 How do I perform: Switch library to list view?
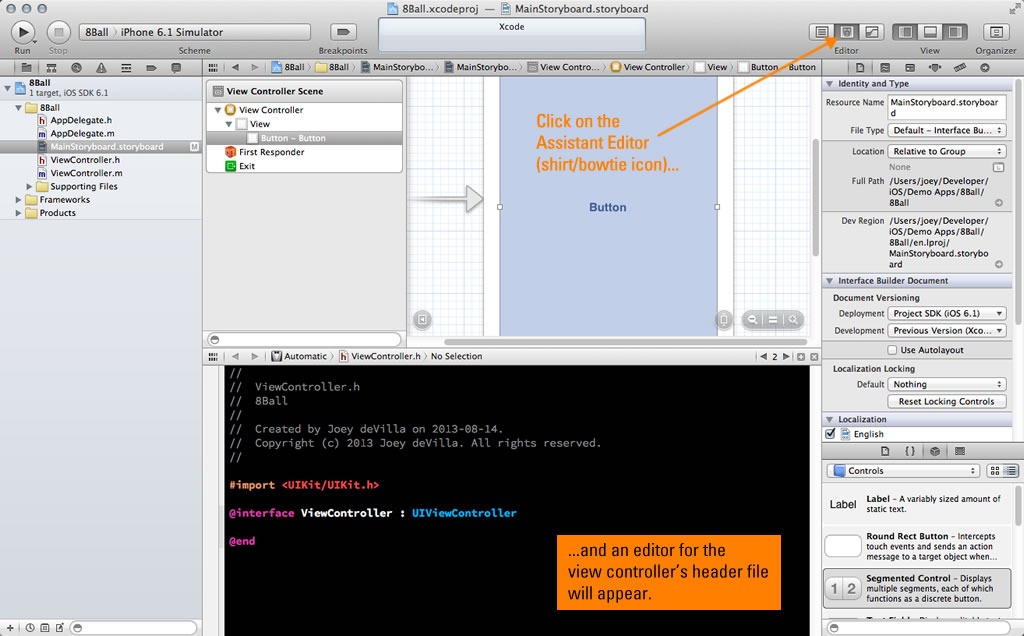(1011, 471)
